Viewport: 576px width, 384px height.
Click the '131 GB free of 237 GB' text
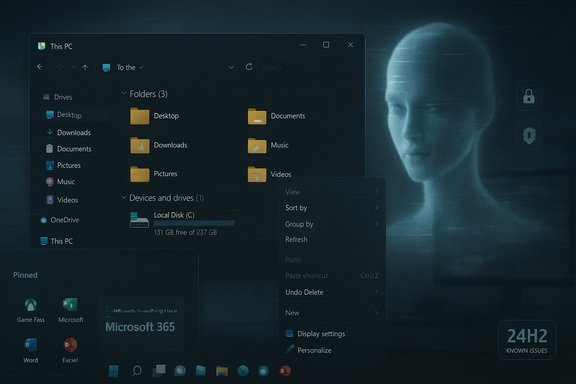[x=185, y=232]
